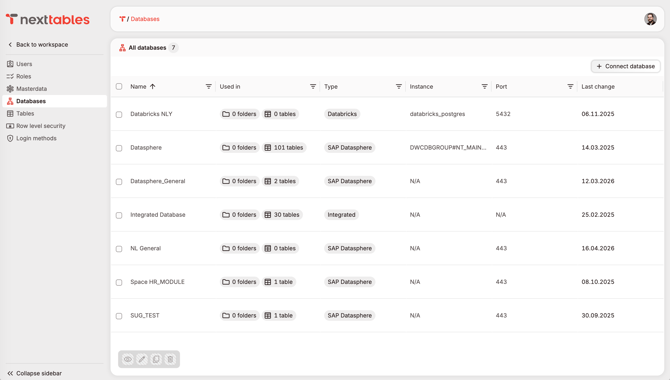This screenshot has height=380, width=670.
Task: Open Row level security in sidebar
Action: (x=54, y=126)
